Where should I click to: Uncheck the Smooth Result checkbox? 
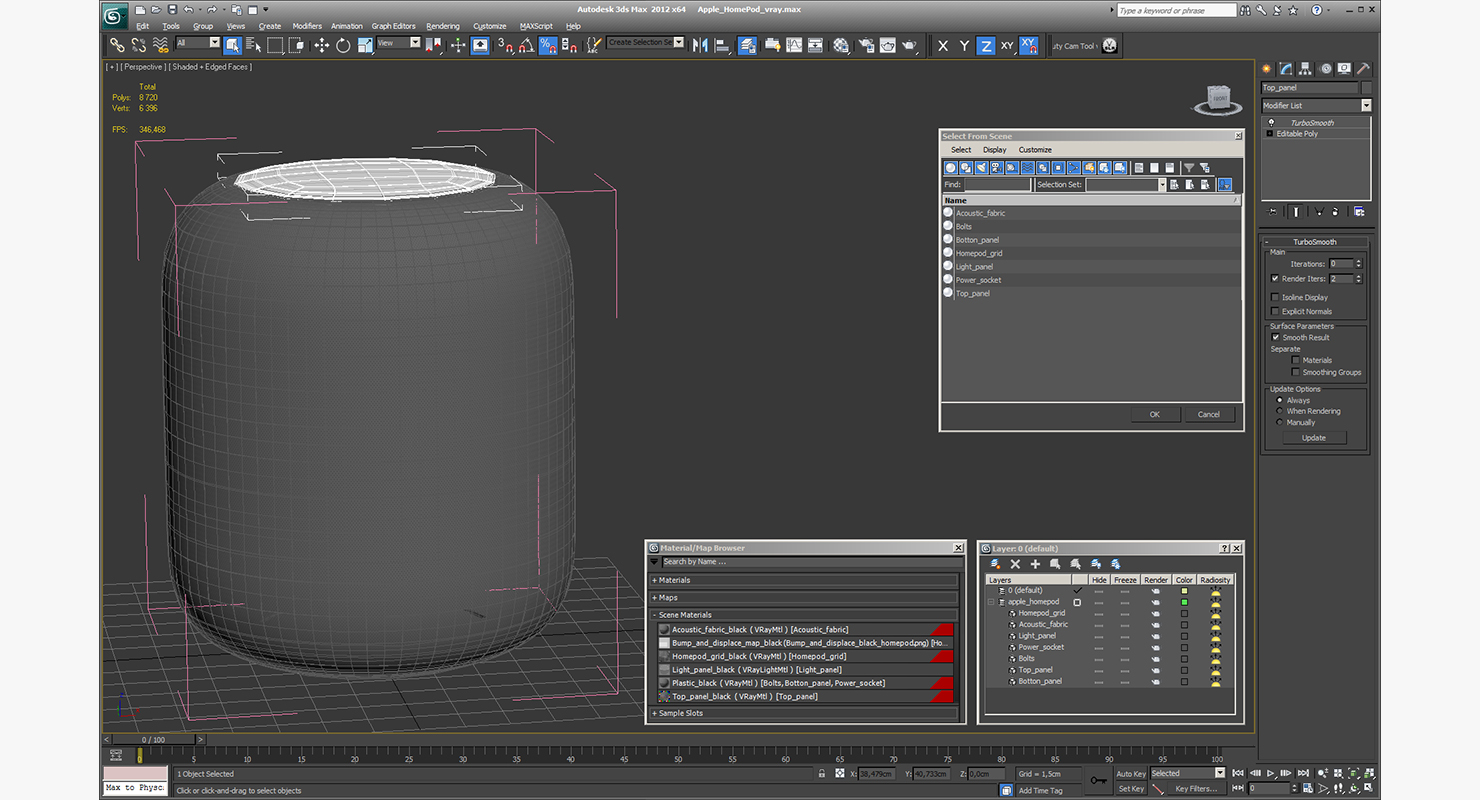point(1275,337)
